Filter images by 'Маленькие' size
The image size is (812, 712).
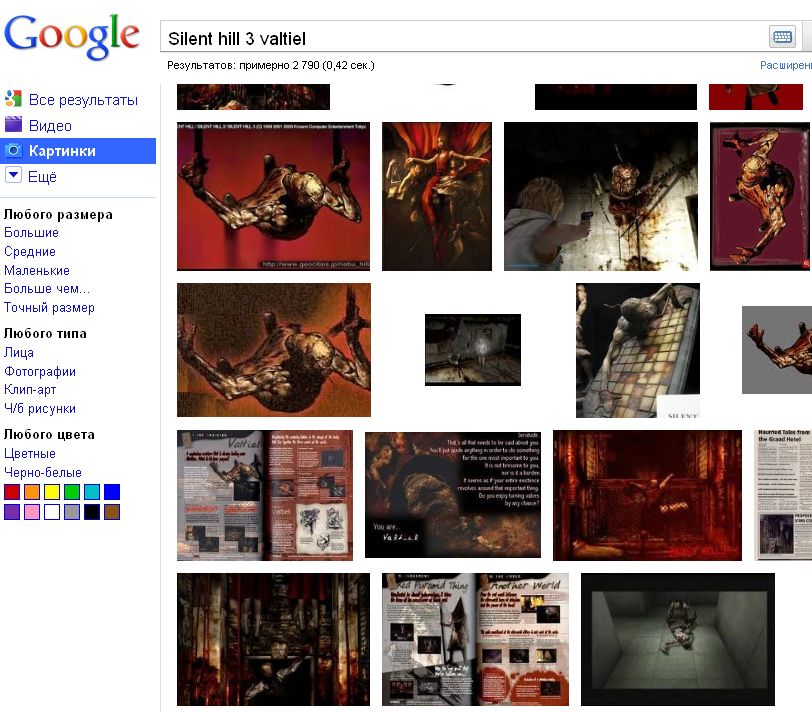pyautogui.click(x=37, y=270)
